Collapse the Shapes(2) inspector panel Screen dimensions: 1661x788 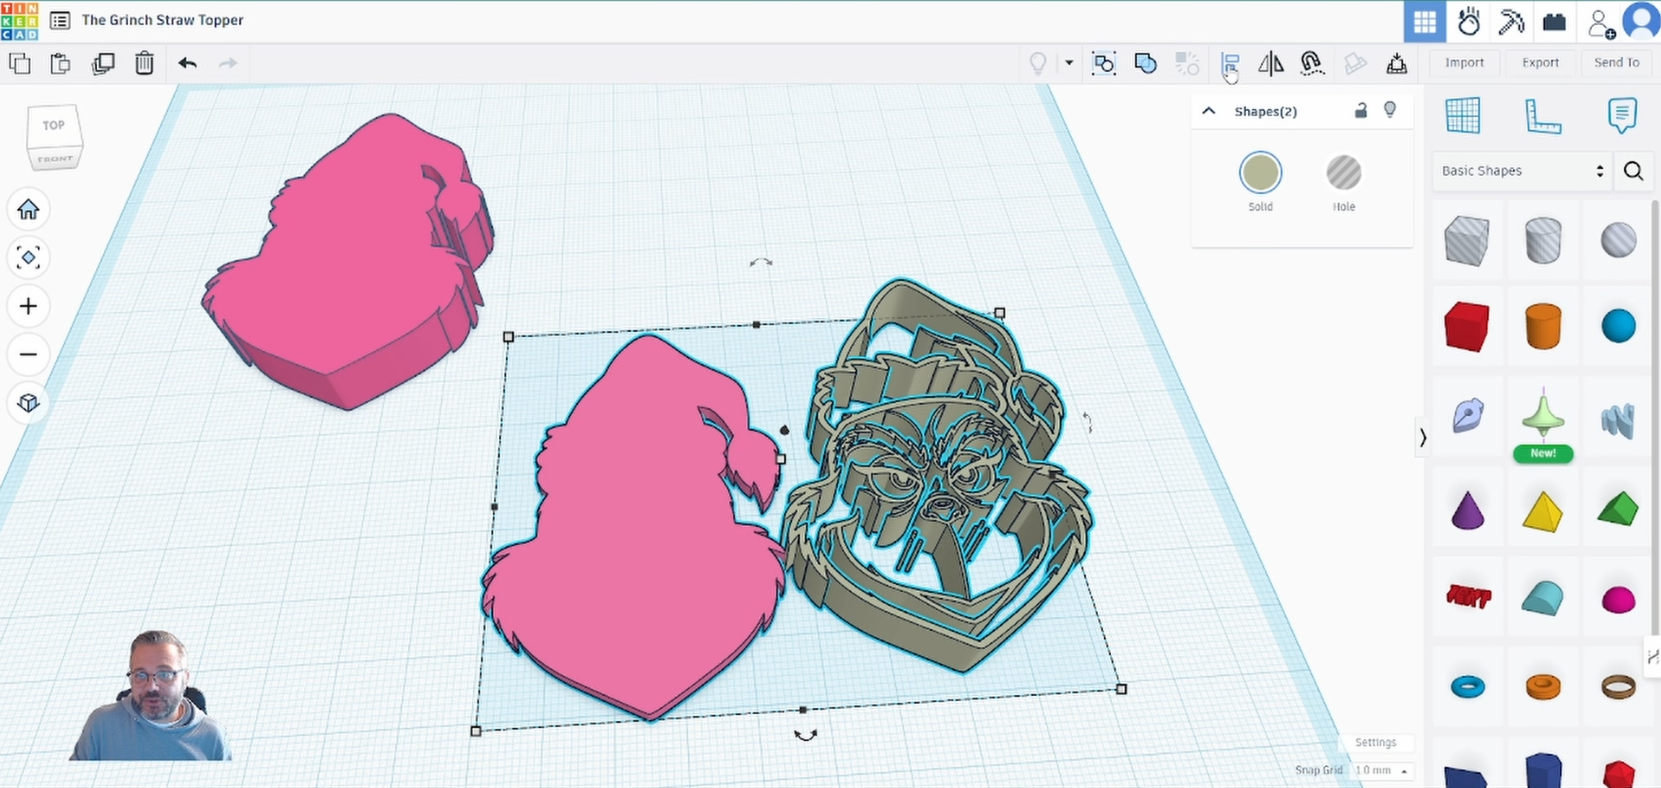point(1209,111)
